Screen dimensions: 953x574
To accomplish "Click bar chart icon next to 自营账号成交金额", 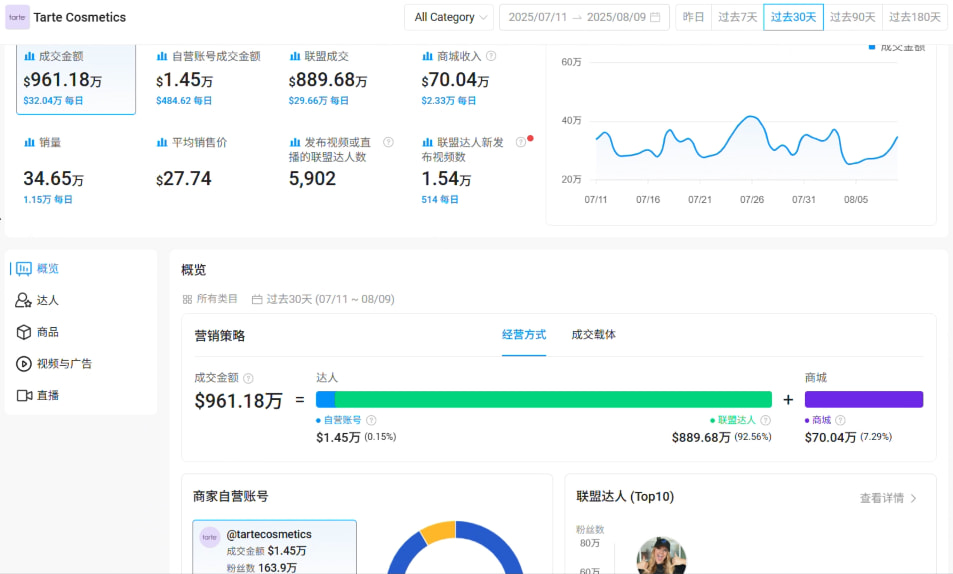I will click(x=162, y=57).
